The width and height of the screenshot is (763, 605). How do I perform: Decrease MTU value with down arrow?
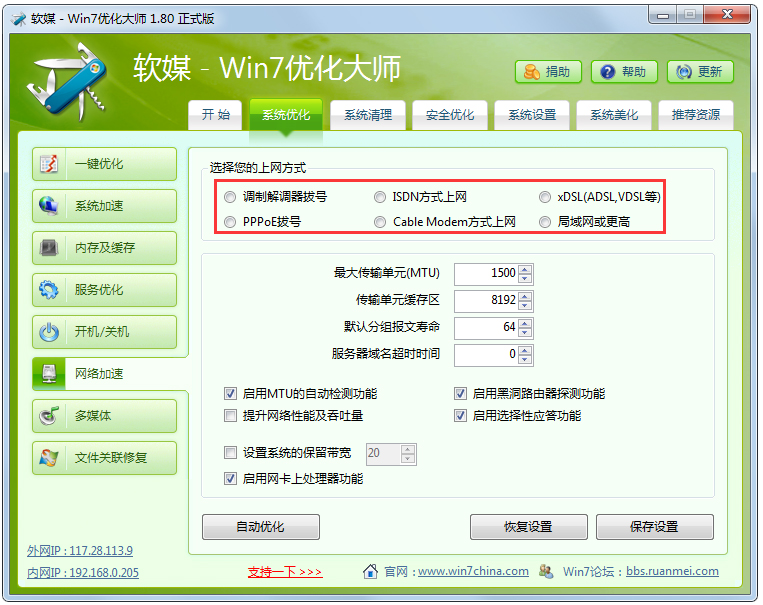tap(525, 279)
